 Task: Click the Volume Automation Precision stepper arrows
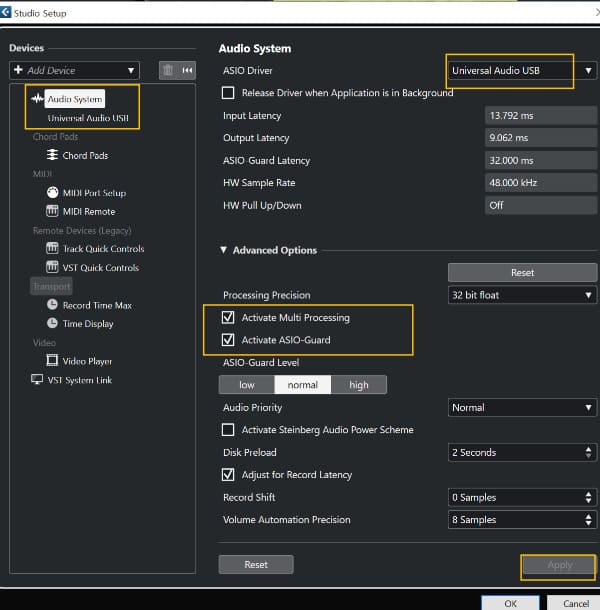(588, 520)
